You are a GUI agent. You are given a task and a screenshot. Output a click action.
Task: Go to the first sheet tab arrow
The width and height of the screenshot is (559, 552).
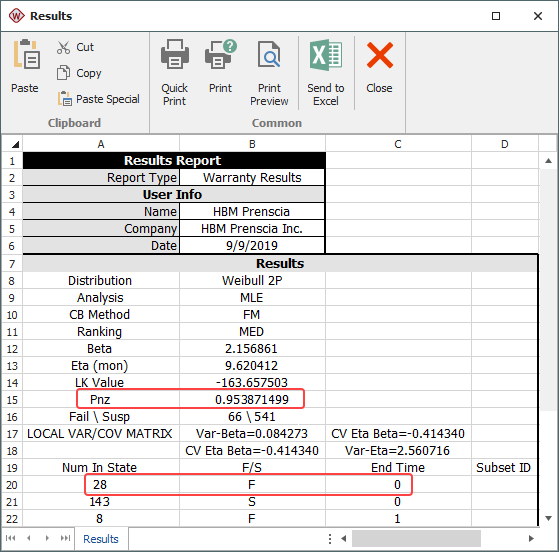tap(11, 538)
